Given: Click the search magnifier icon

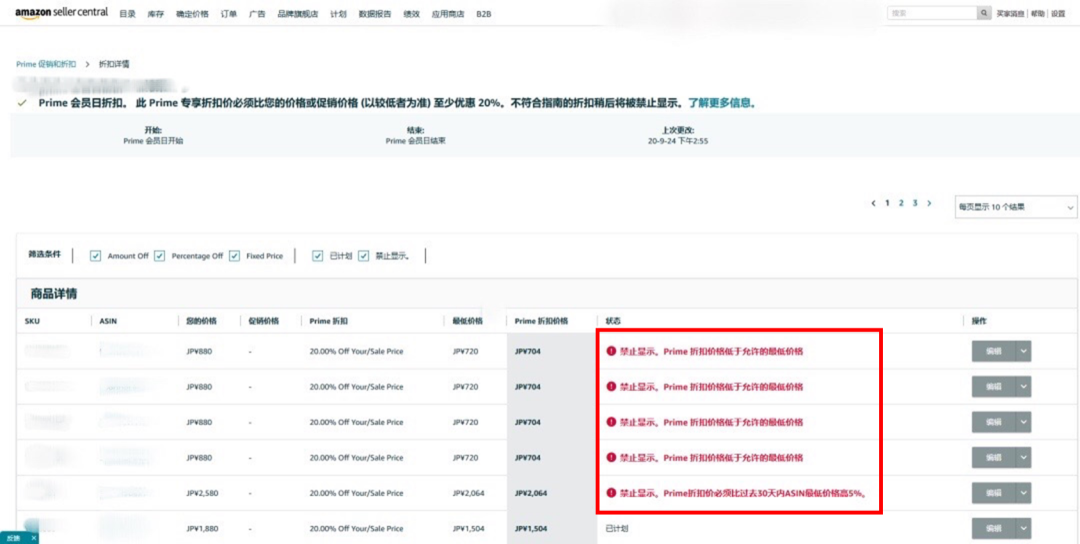Looking at the screenshot, I should pyautogui.click(x=984, y=13).
